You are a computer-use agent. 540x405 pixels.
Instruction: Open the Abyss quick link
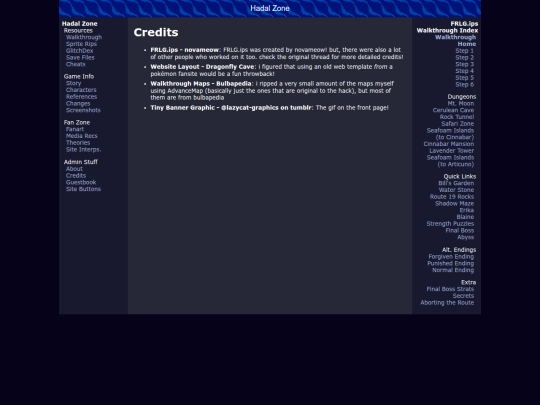click(x=466, y=237)
